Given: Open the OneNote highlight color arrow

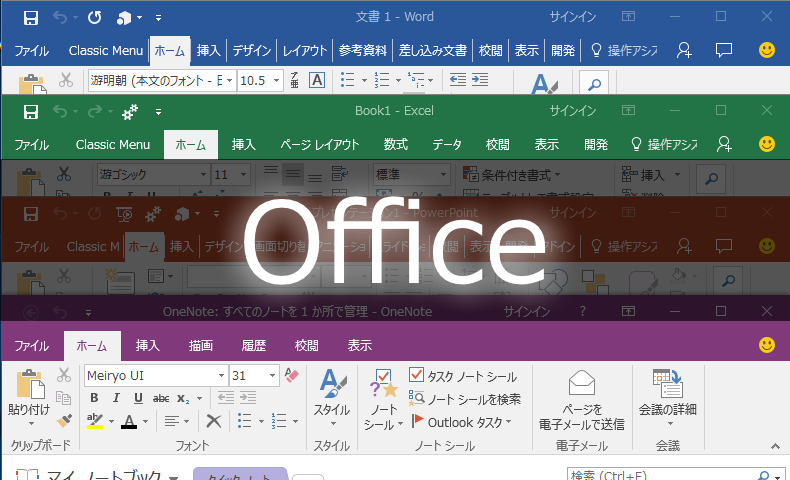Looking at the screenshot, I should coord(111,421).
